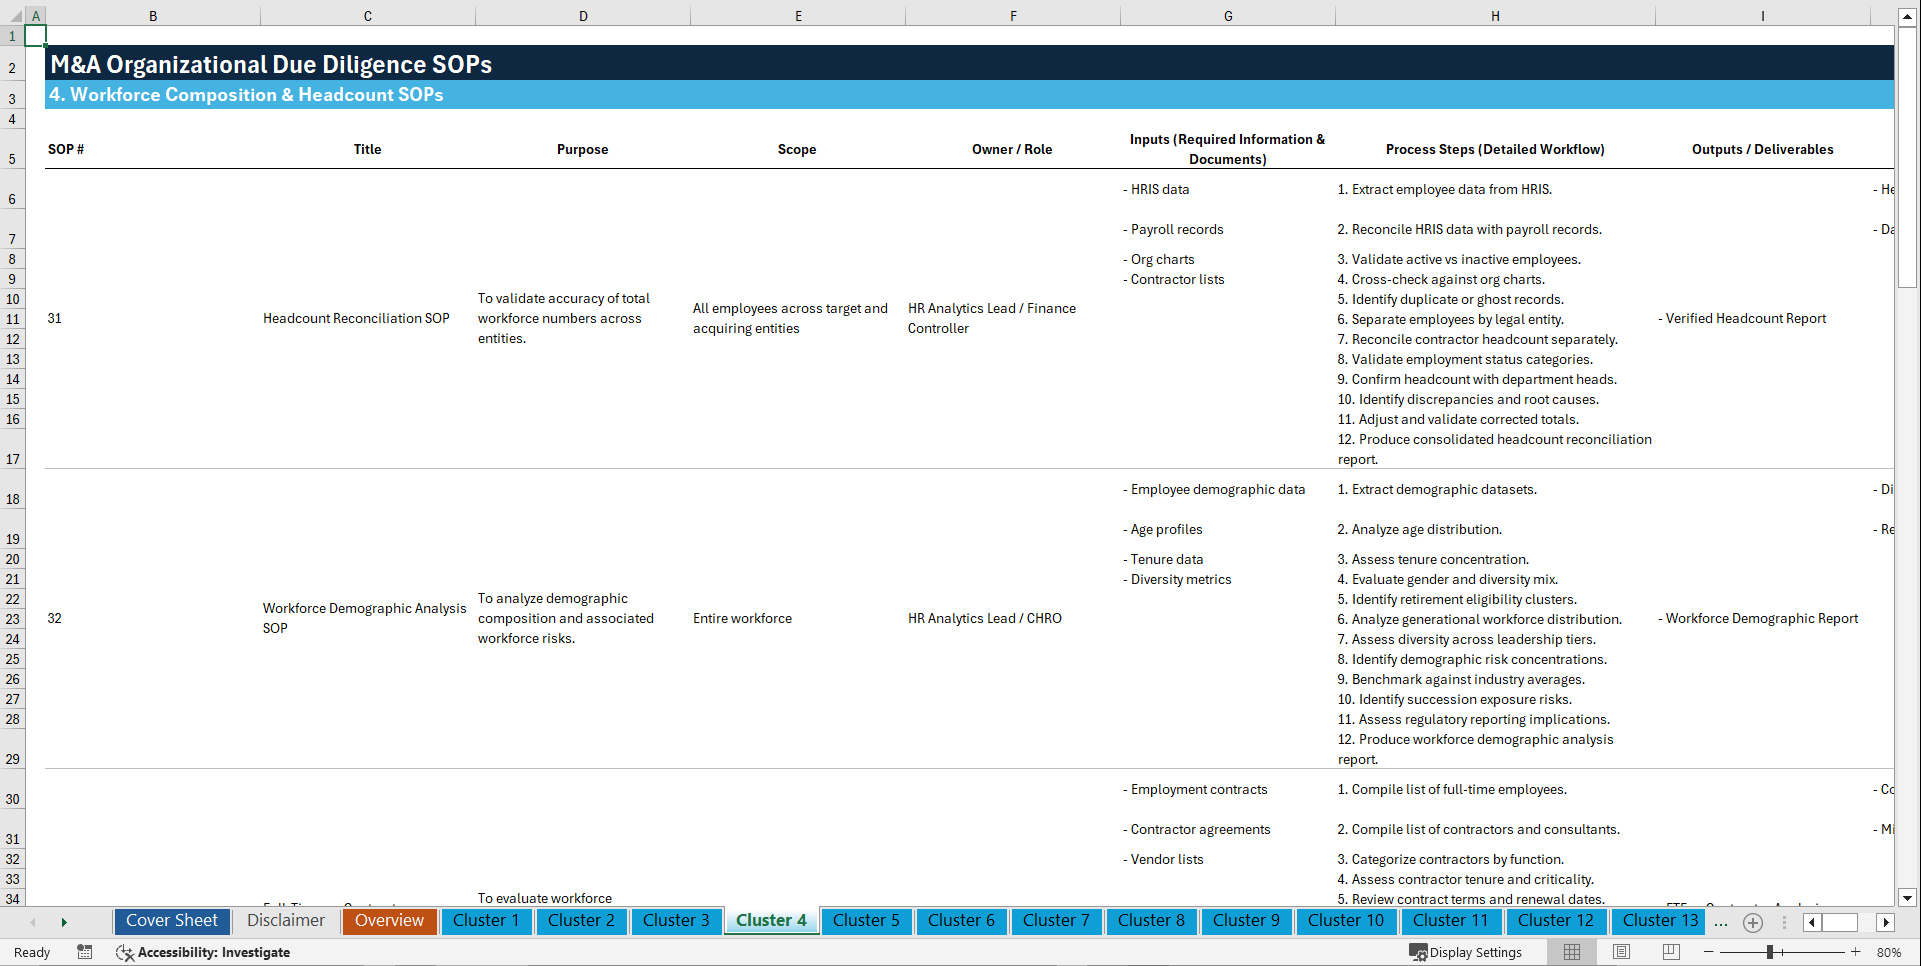Image resolution: width=1921 pixels, height=966 pixels.
Task: Open the Overview sheet tab
Action: (x=389, y=920)
